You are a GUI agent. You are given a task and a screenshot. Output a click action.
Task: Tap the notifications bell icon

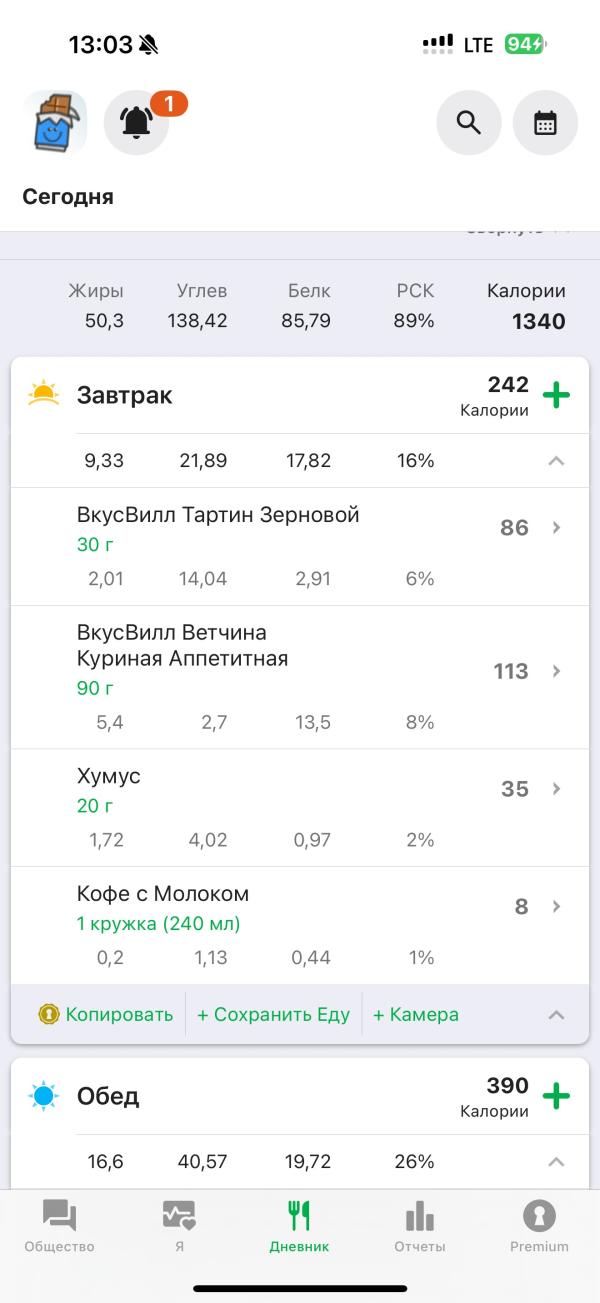point(136,123)
